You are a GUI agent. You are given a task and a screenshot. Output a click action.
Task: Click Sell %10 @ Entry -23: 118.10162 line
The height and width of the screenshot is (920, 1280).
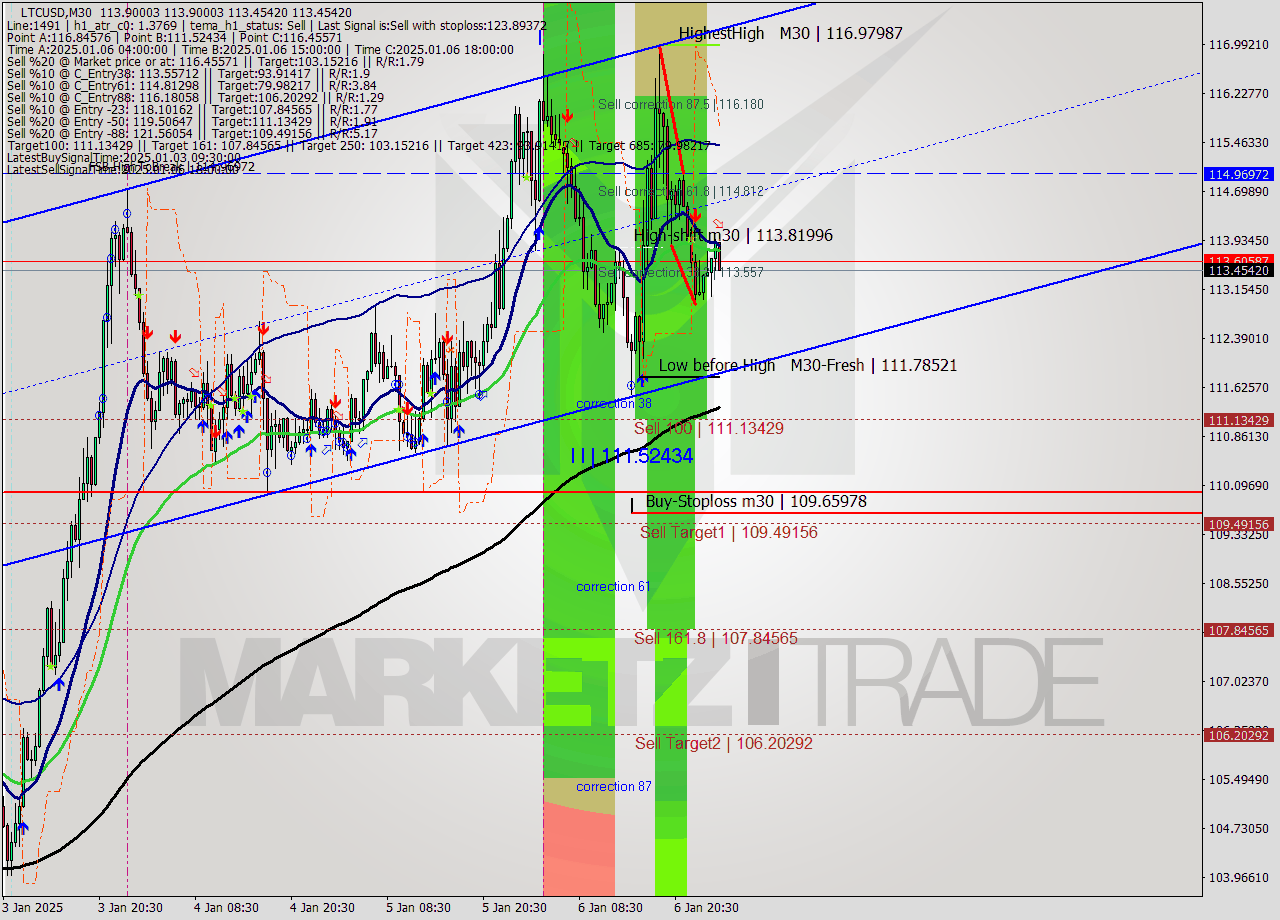point(192,109)
